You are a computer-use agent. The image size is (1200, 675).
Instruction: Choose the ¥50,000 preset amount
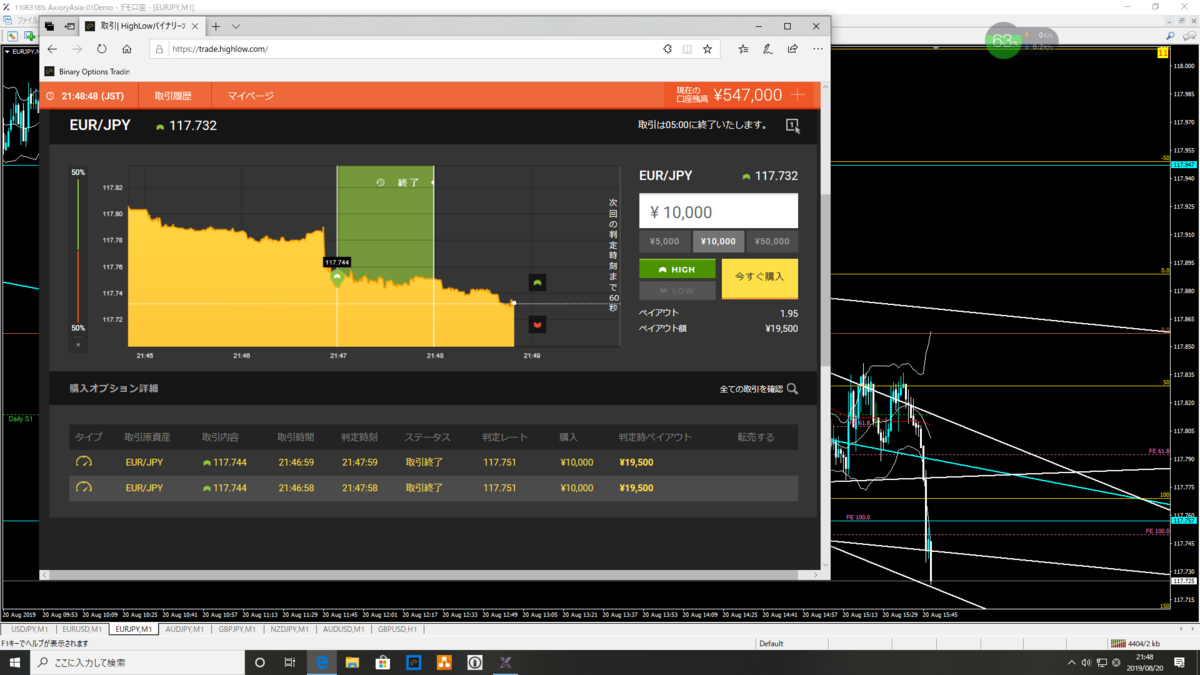pos(772,241)
